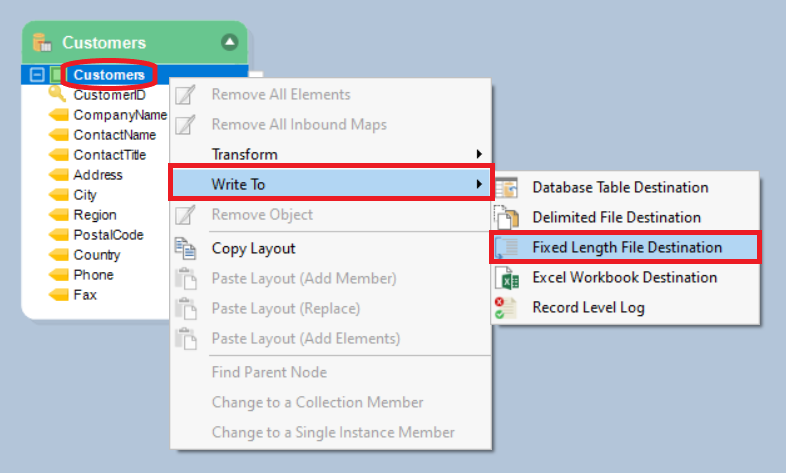Screen dimensions: 786x473
Task: Select the Database Table Destination icon
Action: (x=506, y=187)
